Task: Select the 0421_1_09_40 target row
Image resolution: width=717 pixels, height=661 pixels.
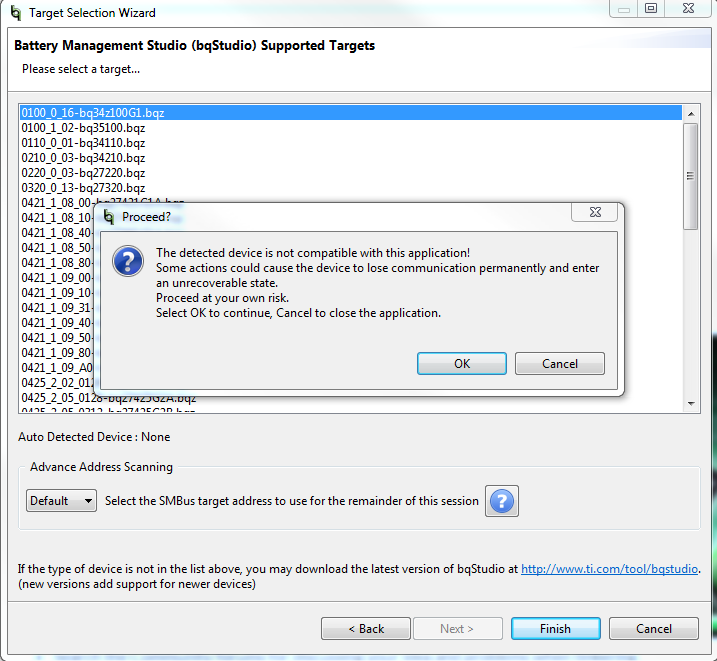Action: point(57,323)
